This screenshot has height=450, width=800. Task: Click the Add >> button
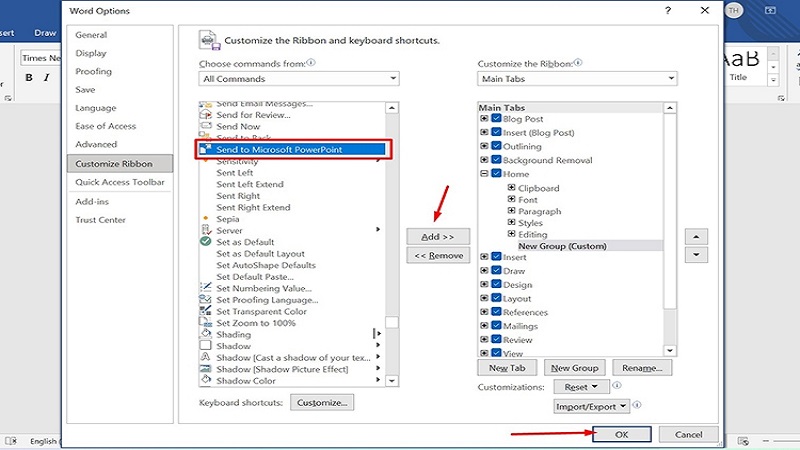point(438,237)
